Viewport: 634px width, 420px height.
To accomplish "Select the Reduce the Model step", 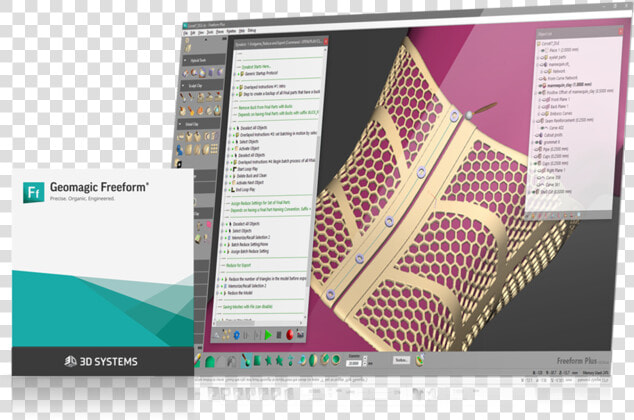I will 240,293.
